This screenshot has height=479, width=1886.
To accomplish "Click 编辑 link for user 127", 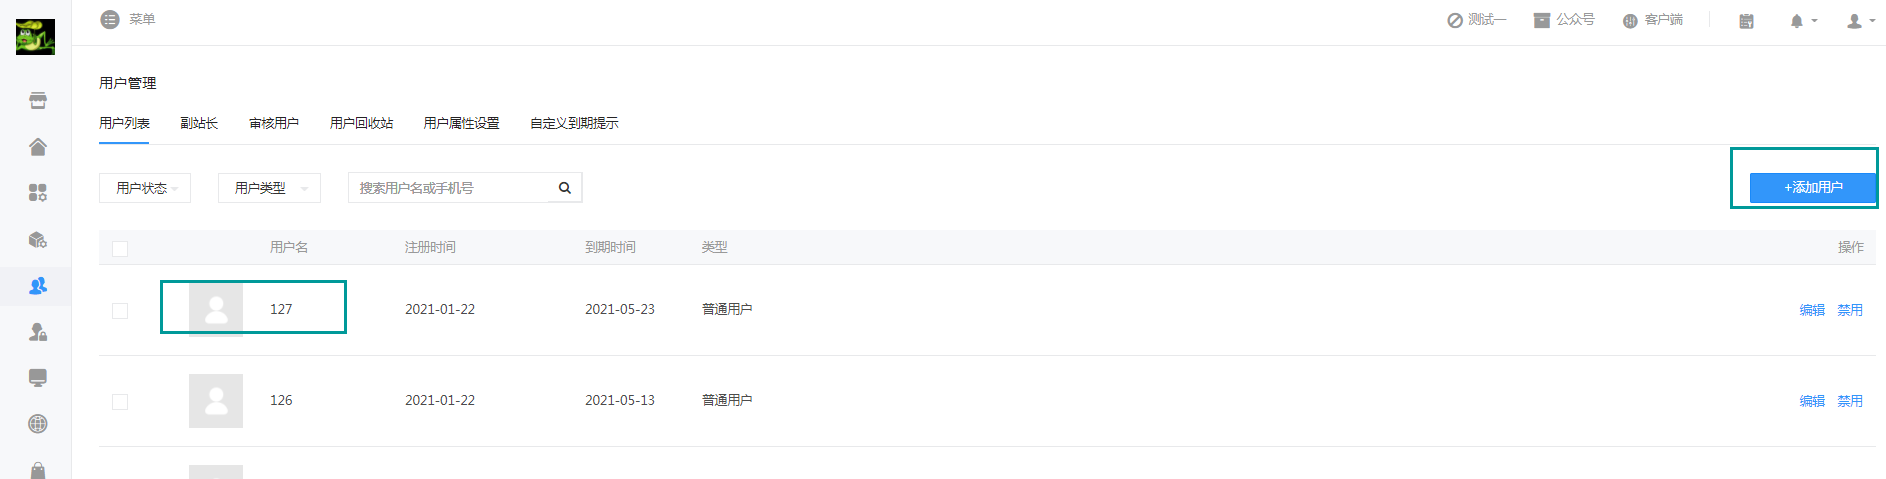I will tap(1812, 310).
